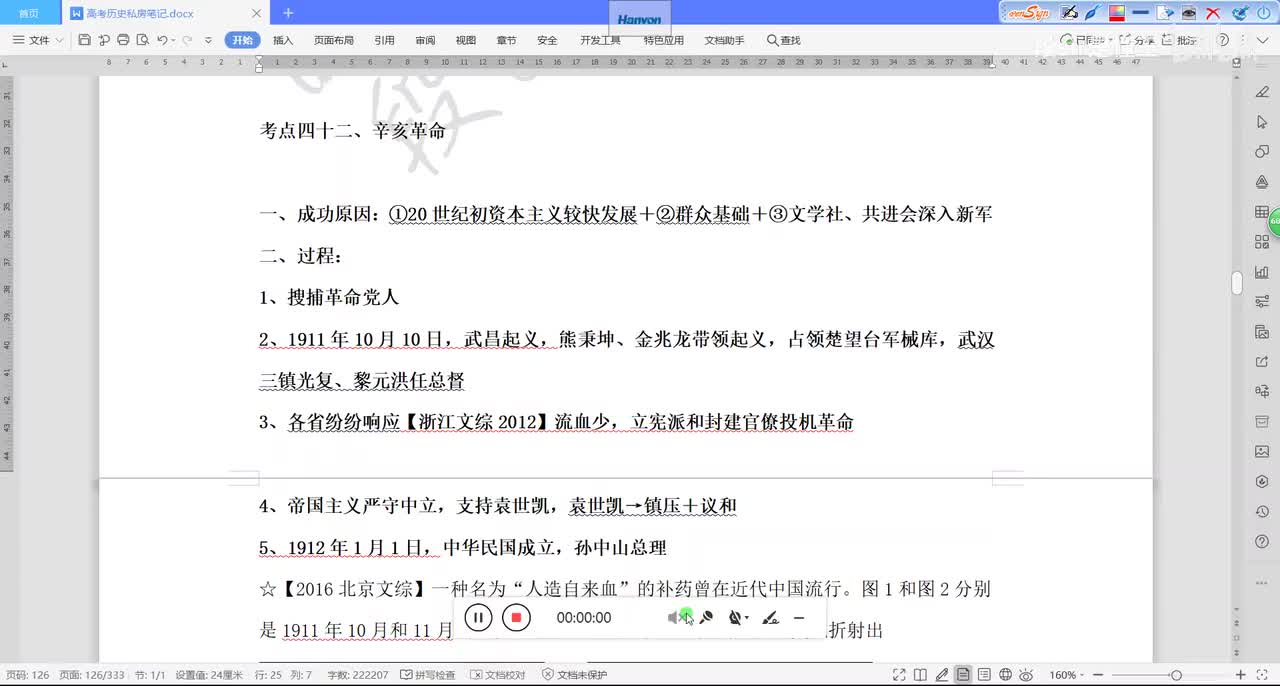Toggle the recorder microphone icon
The width and height of the screenshot is (1280, 686).
coord(706,618)
